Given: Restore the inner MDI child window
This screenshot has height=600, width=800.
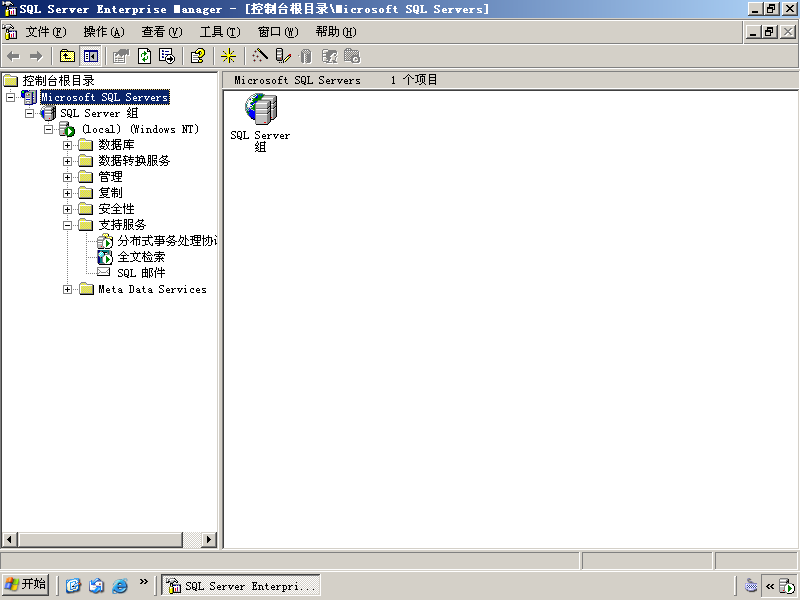Looking at the screenshot, I should pyautogui.click(x=770, y=32).
